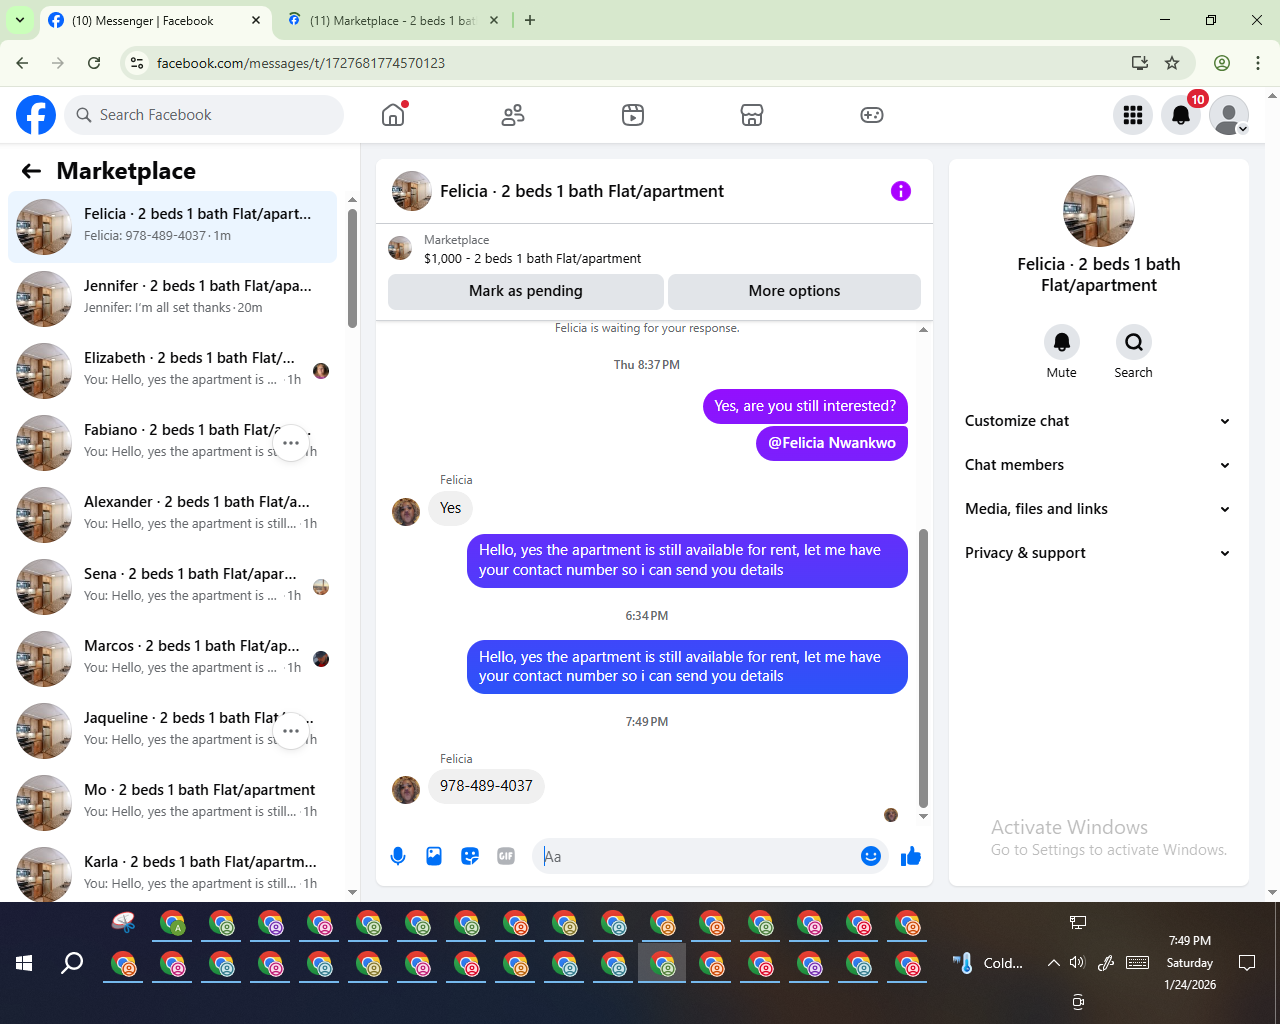The width and height of the screenshot is (1280, 1024).
Task: Open the Video/Watch icon
Action: click(633, 115)
